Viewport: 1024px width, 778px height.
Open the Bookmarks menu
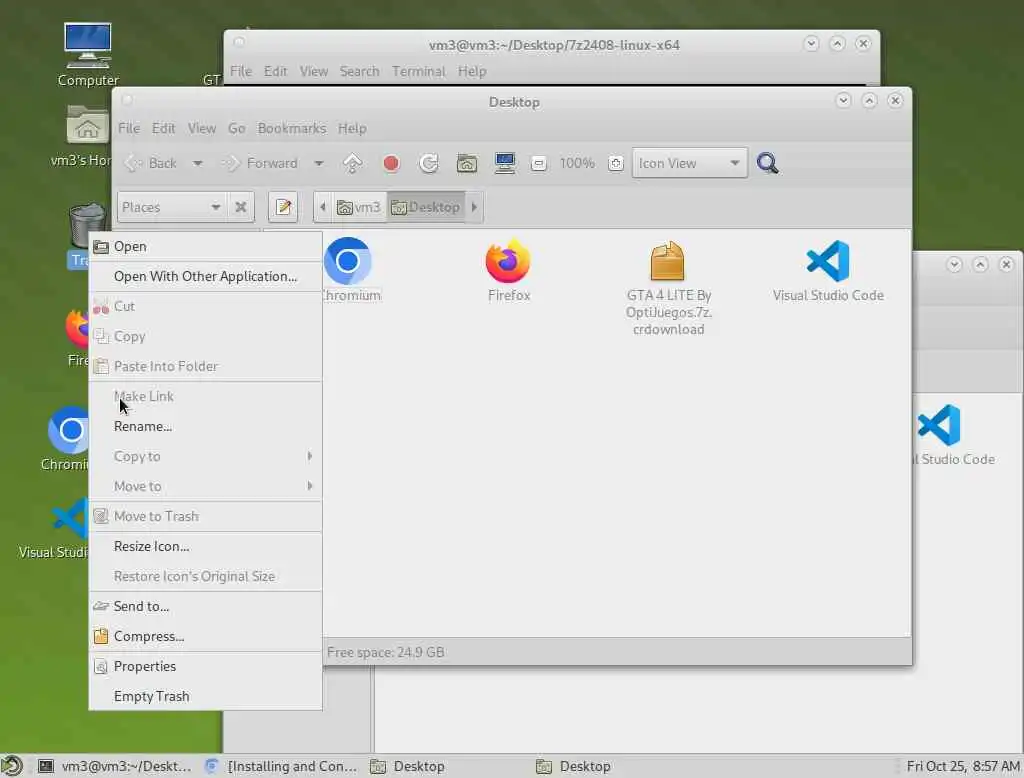(x=291, y=129)
